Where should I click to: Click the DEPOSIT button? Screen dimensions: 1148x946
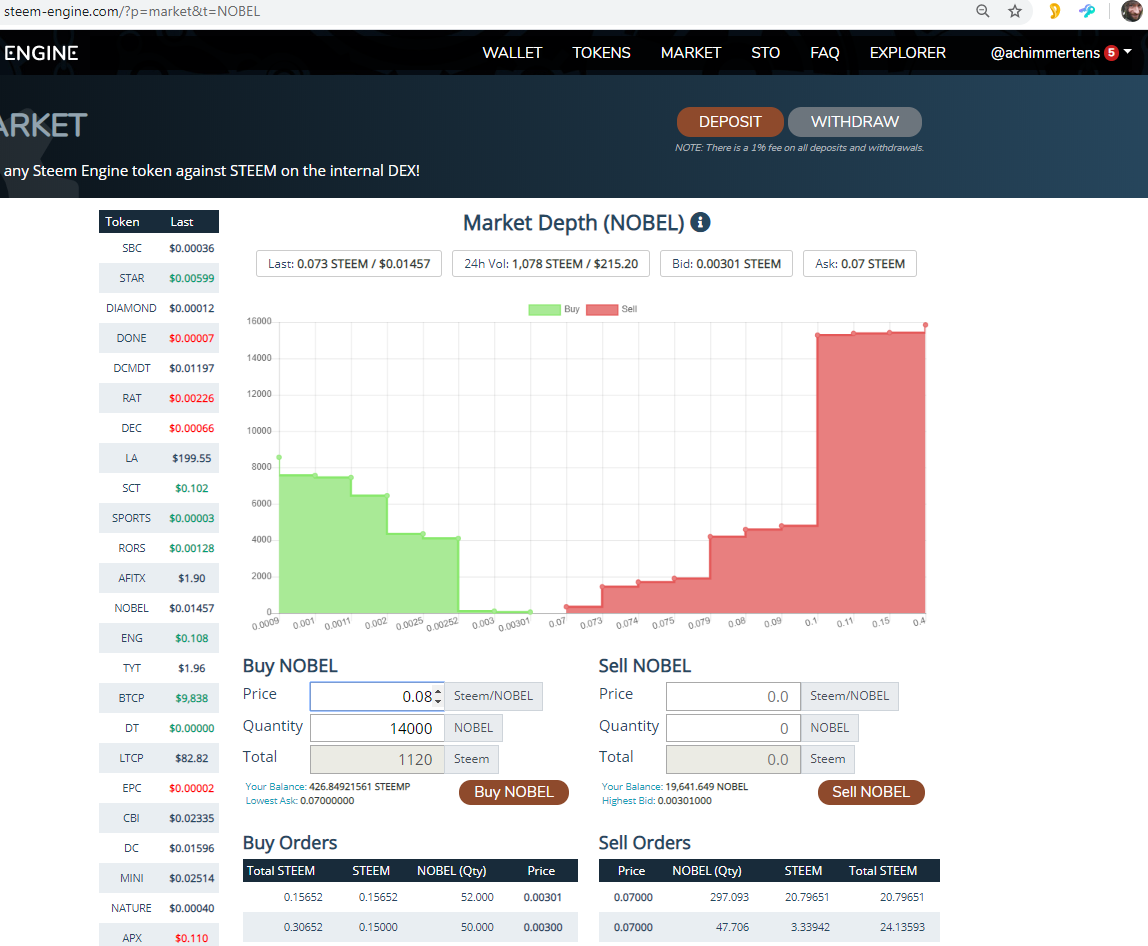coord(730,122)
